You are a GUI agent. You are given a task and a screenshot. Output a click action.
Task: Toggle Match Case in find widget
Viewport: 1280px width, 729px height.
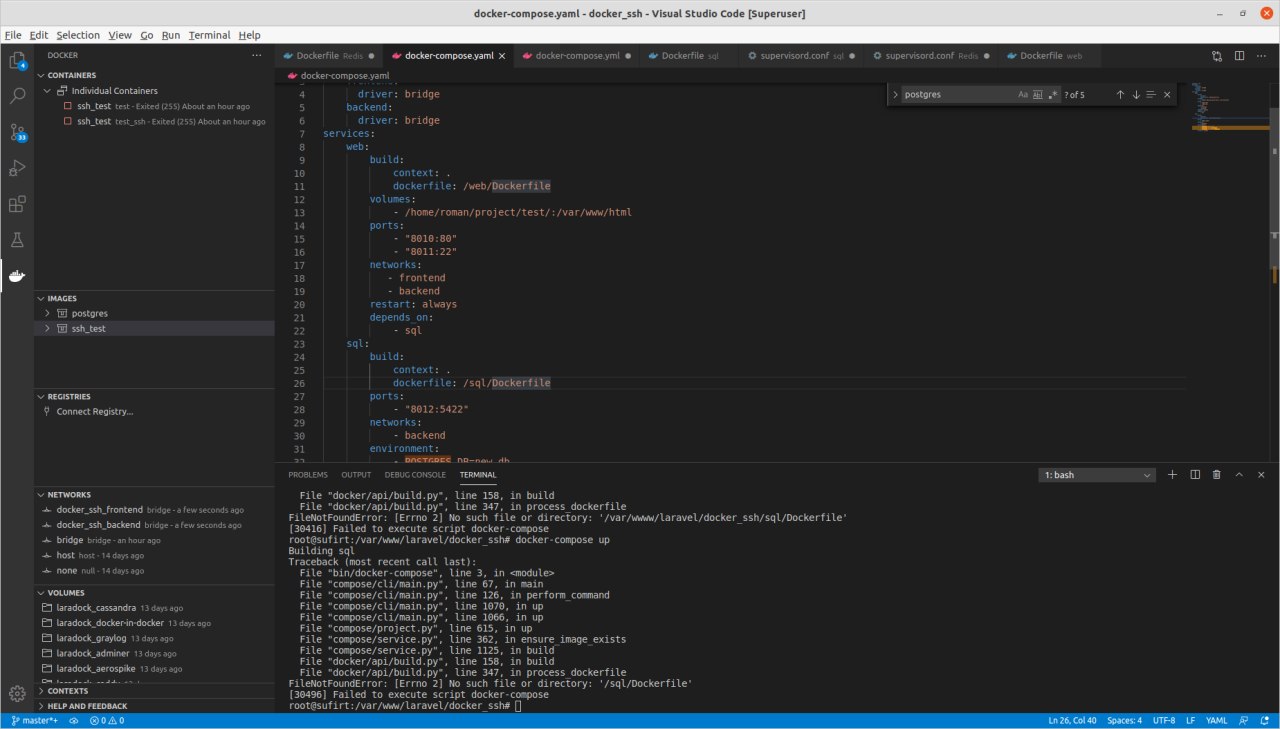point(1023,95)
